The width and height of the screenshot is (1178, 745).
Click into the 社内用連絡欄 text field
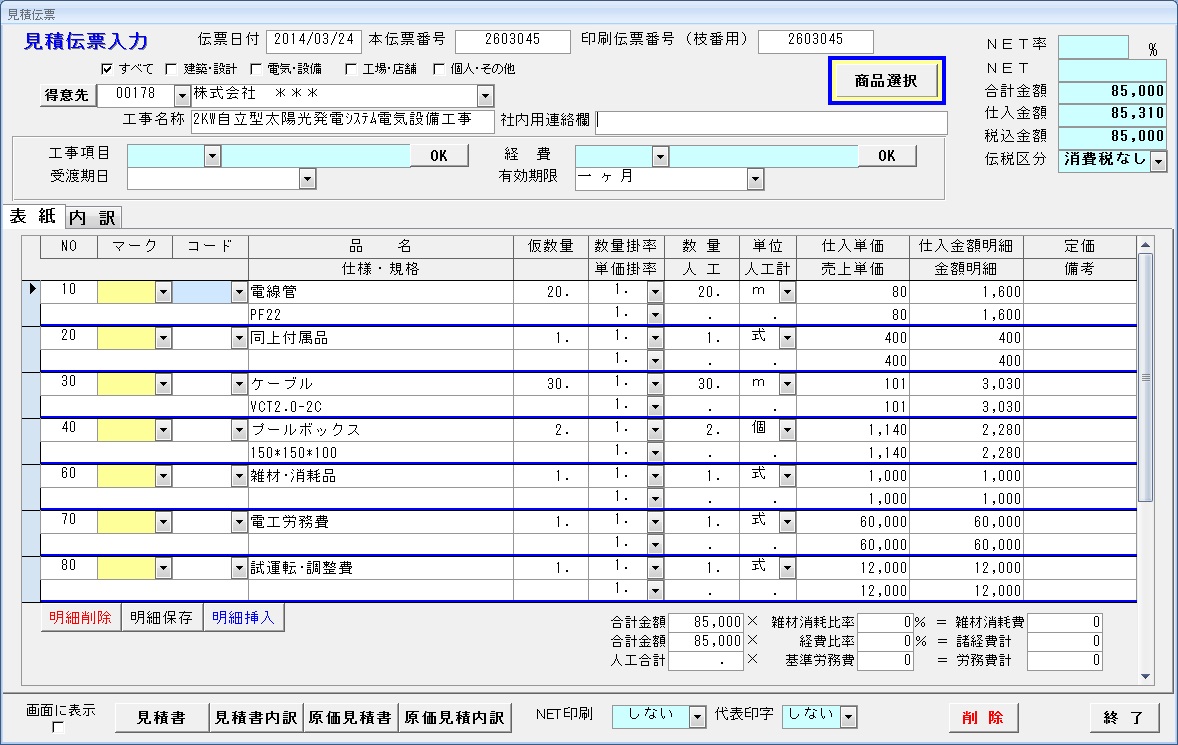pyautogui.click(x=771, y=122)
